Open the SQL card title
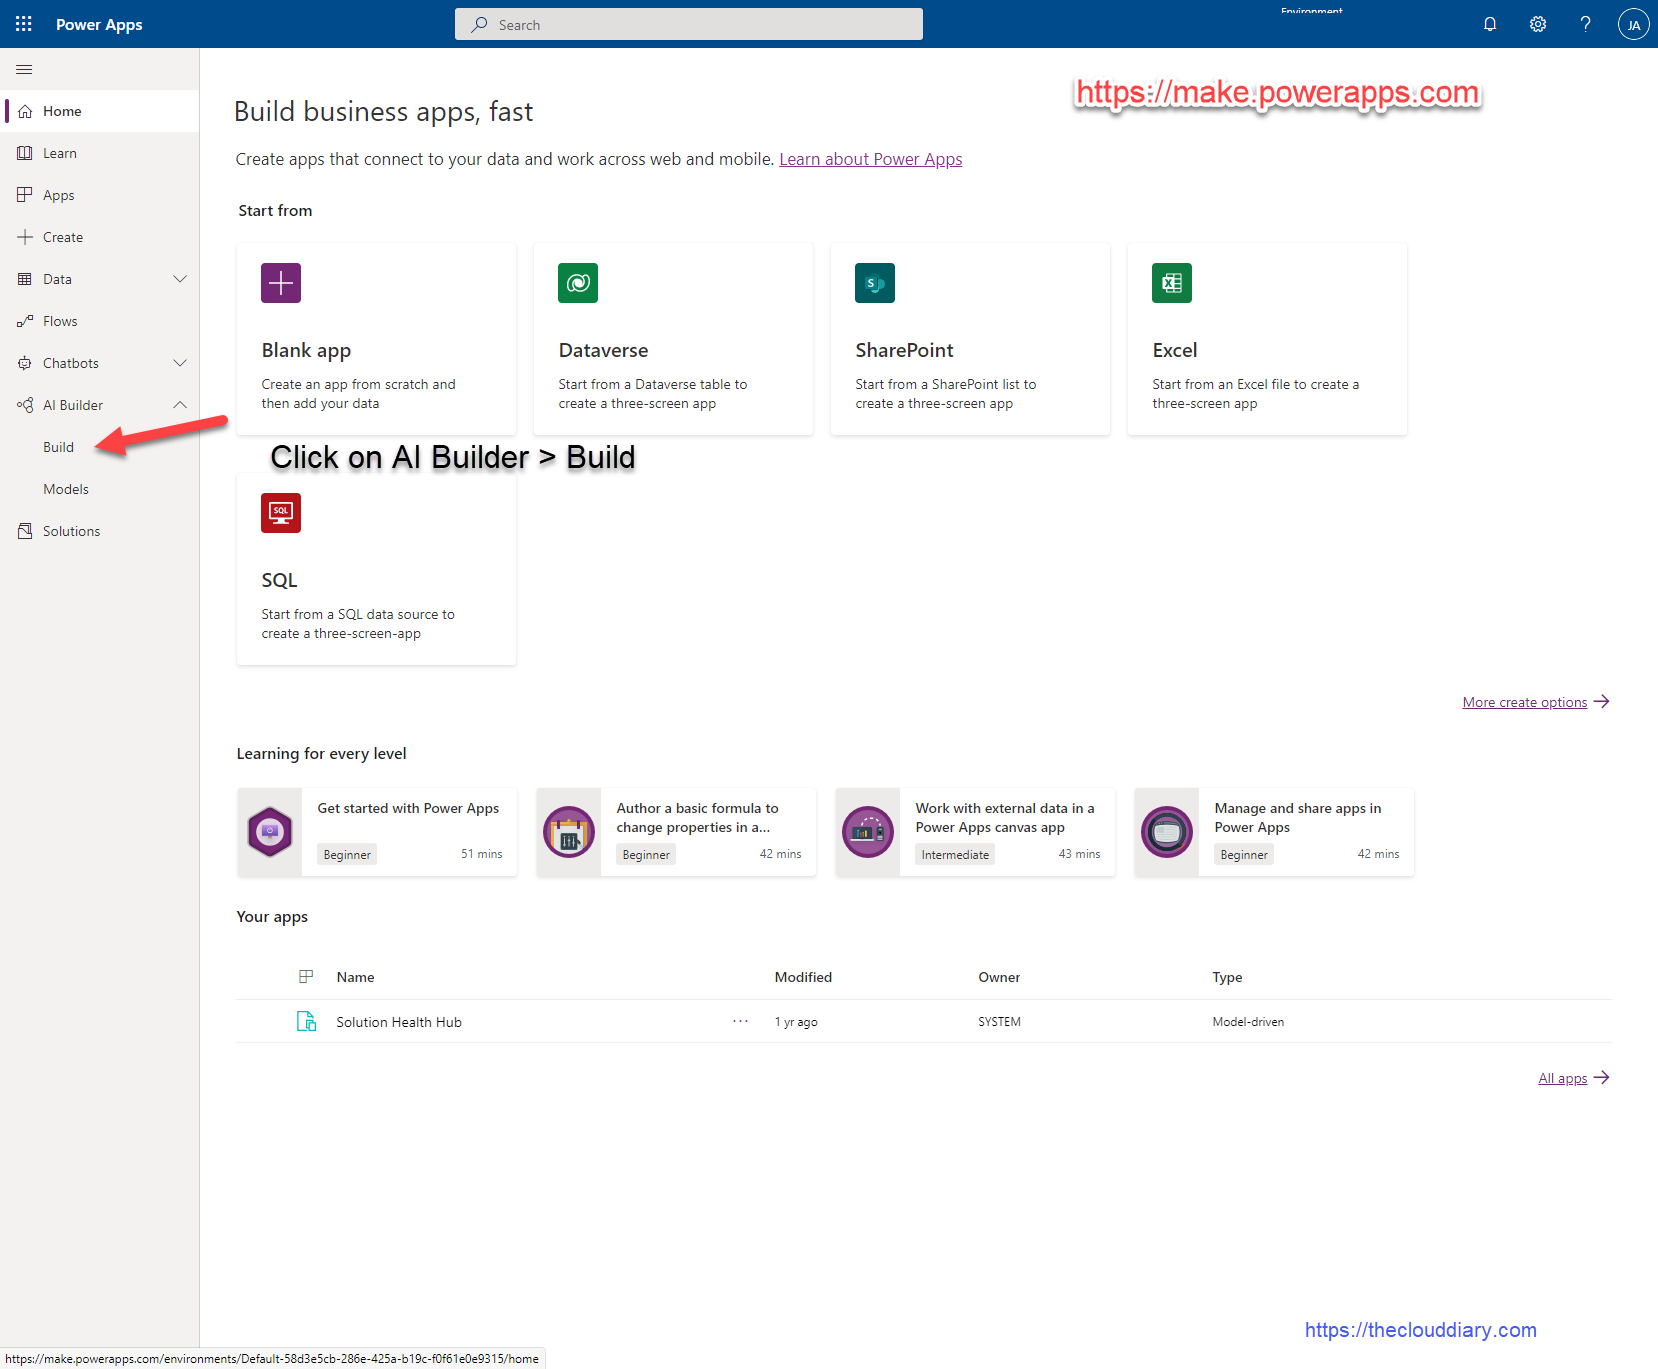Image resolution: width=1658 pixels, height=1369 pixels. pos(279,580)
